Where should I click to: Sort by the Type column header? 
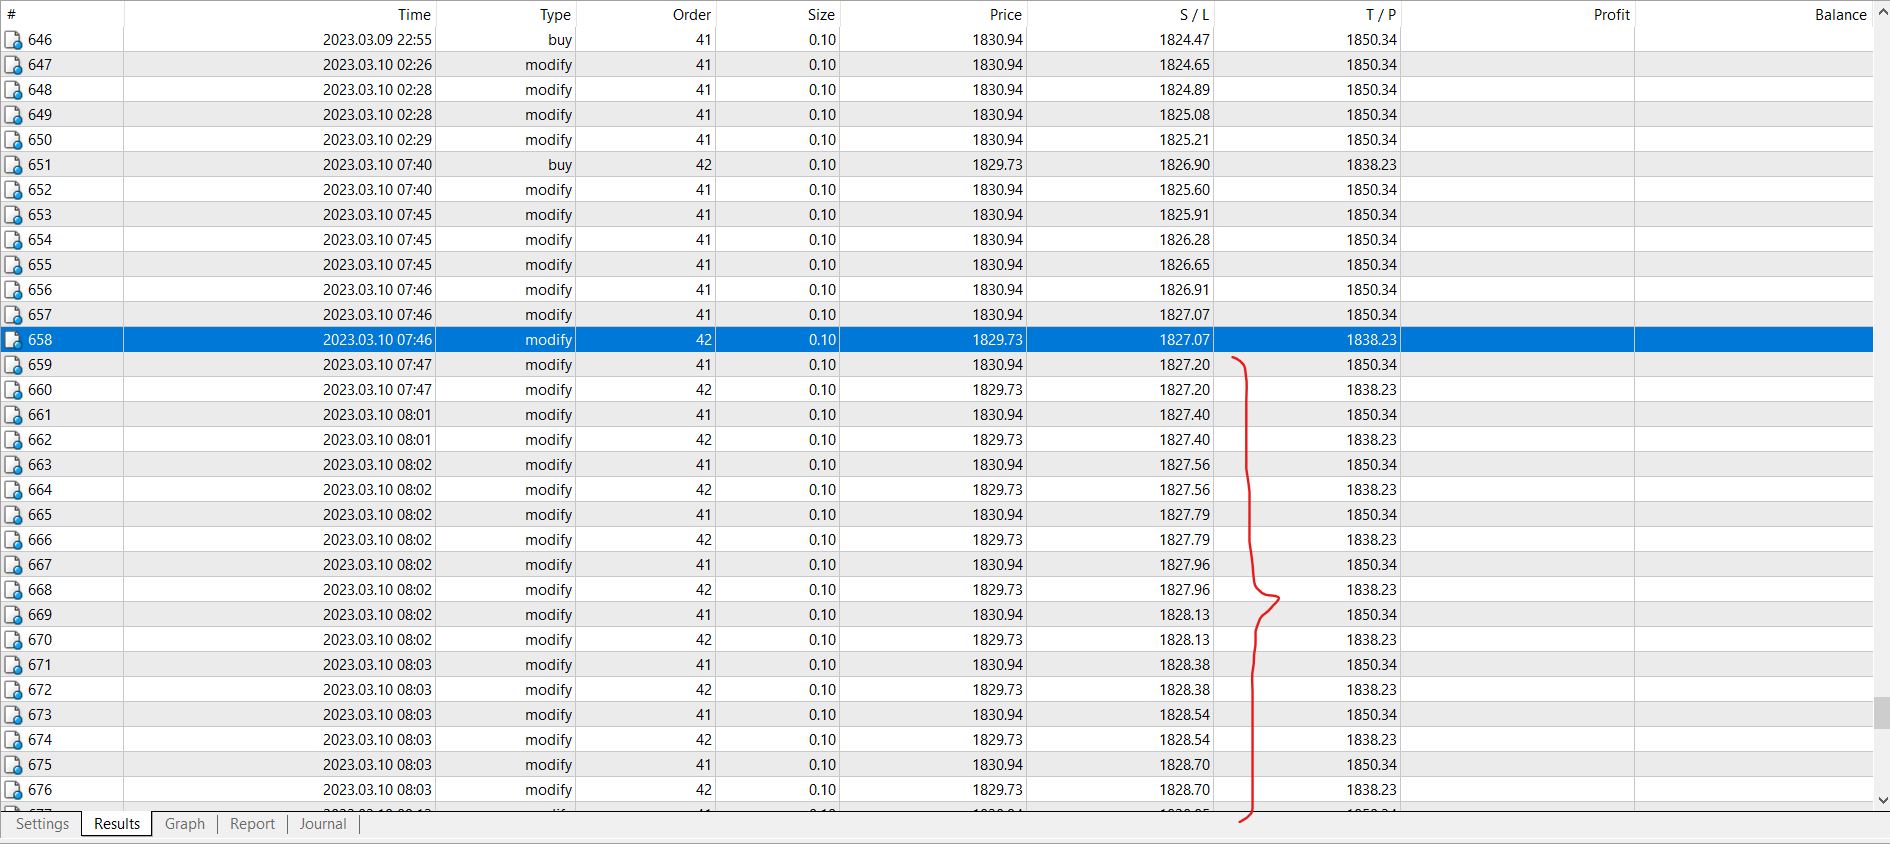coord(506,14)
